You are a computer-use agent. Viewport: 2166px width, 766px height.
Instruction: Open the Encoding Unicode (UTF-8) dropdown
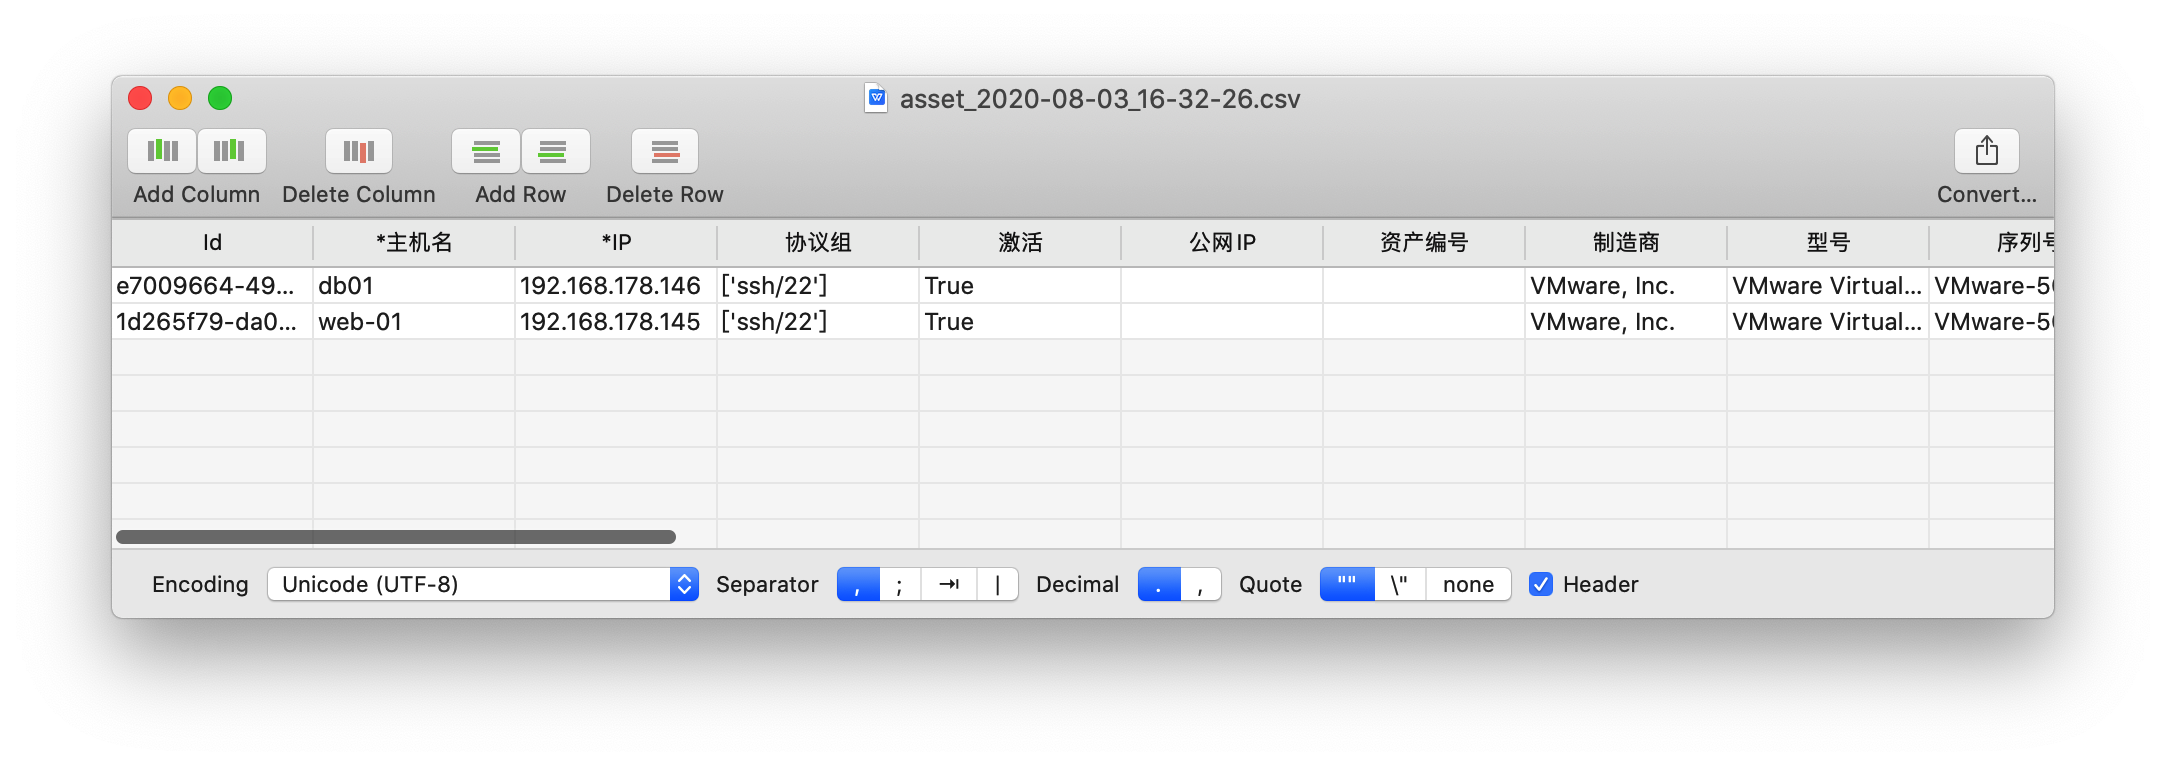tap(483, 584)
